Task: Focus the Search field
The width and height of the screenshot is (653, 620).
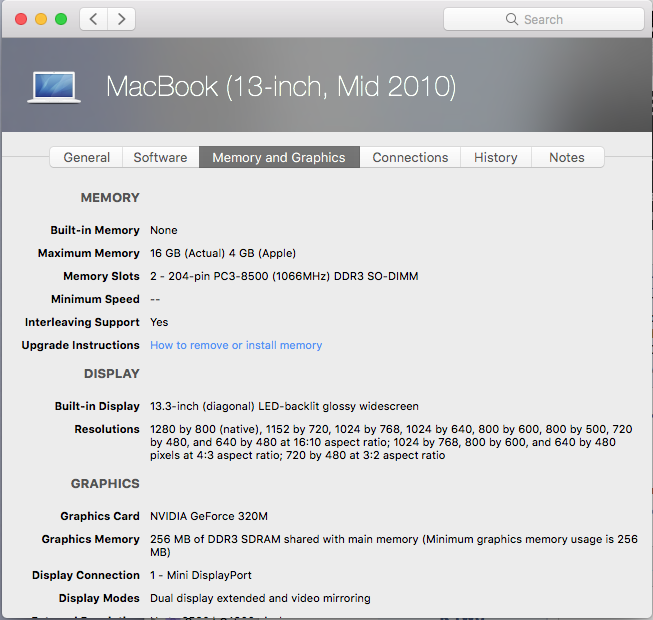Action: (544, 19)
